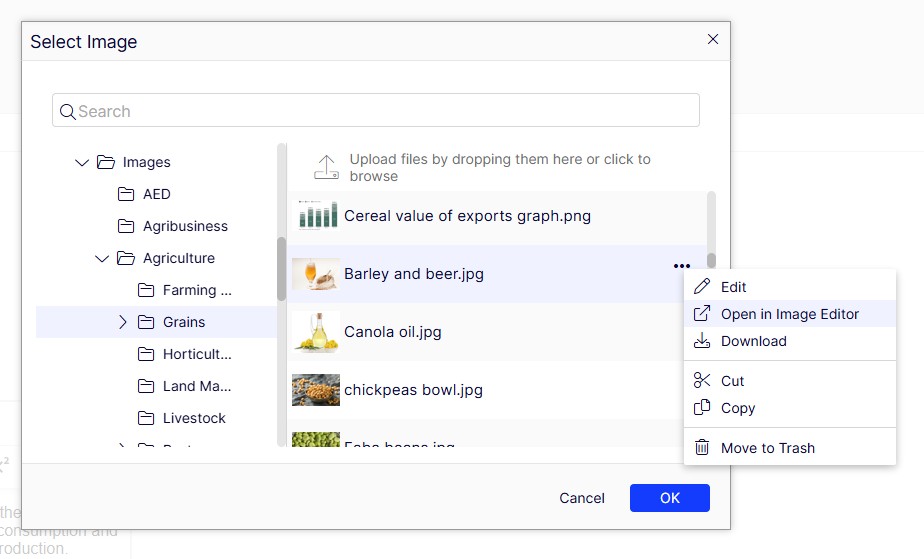
Task: Select the Canola oil.jpg thumbnail
Action: (315, 332)
